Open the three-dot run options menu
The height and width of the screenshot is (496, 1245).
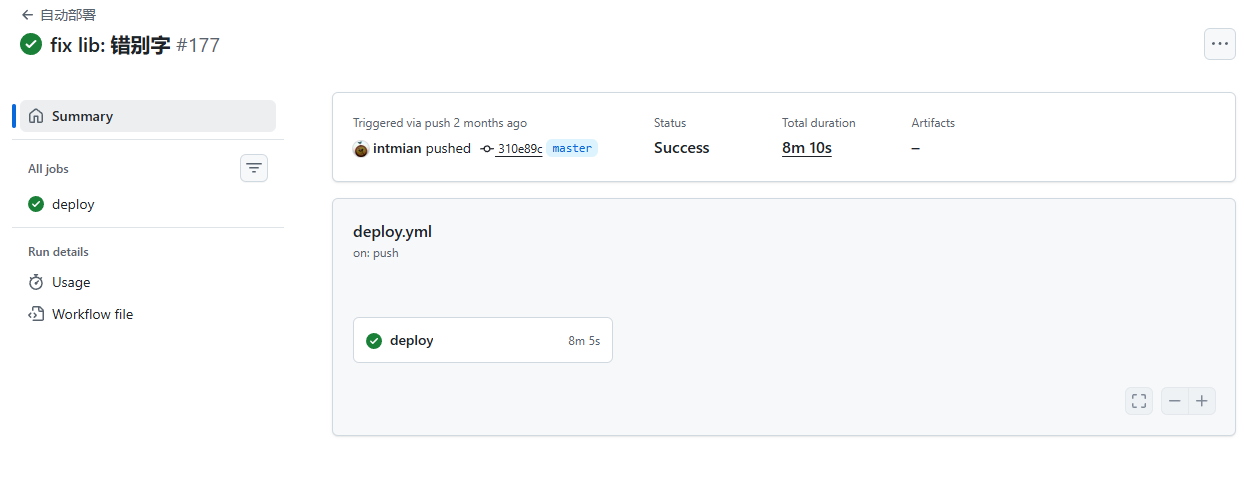click(x=1219, y=44)
